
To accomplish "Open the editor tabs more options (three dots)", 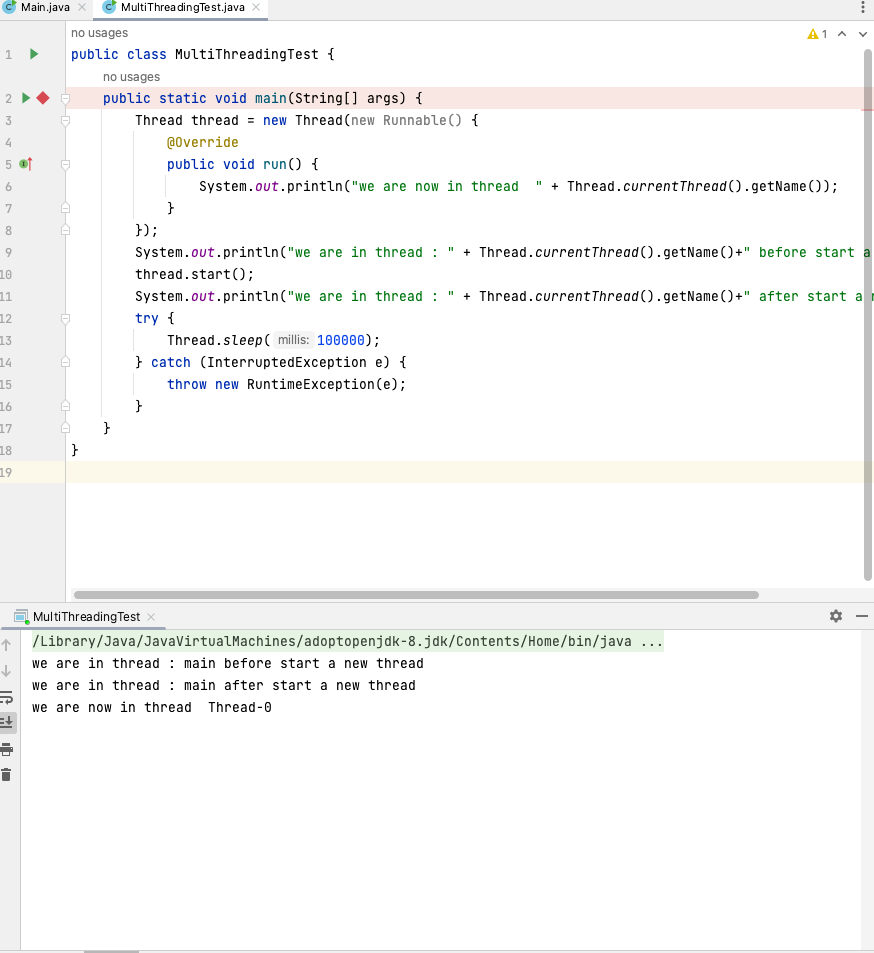I will coord(862,7).
